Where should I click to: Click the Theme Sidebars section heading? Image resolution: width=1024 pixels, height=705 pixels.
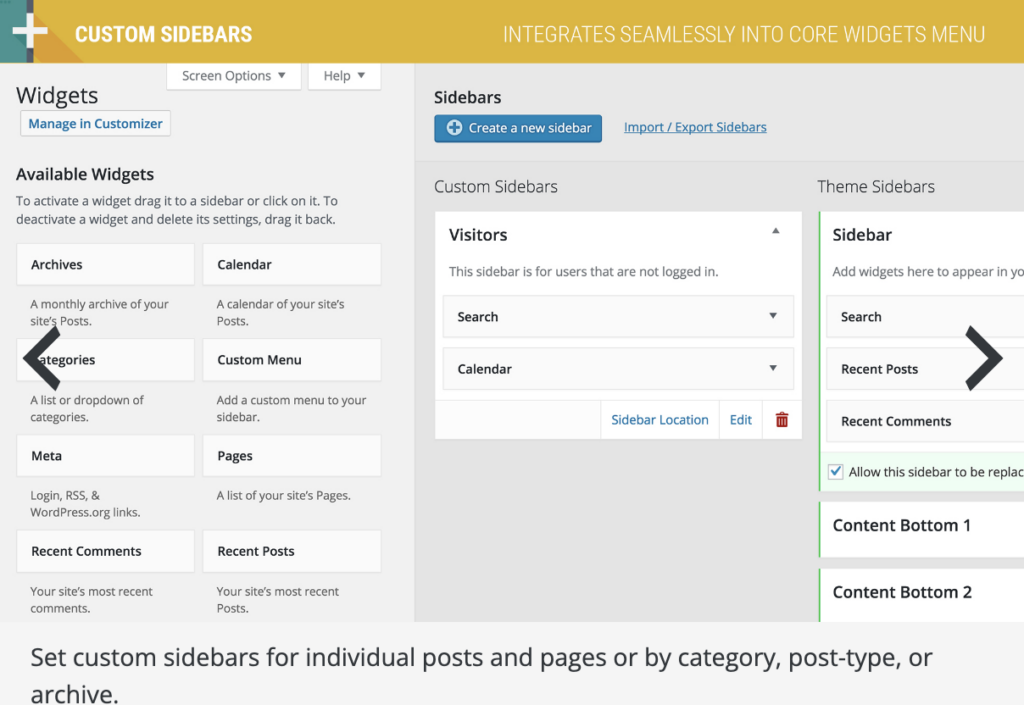click(876, 187)
